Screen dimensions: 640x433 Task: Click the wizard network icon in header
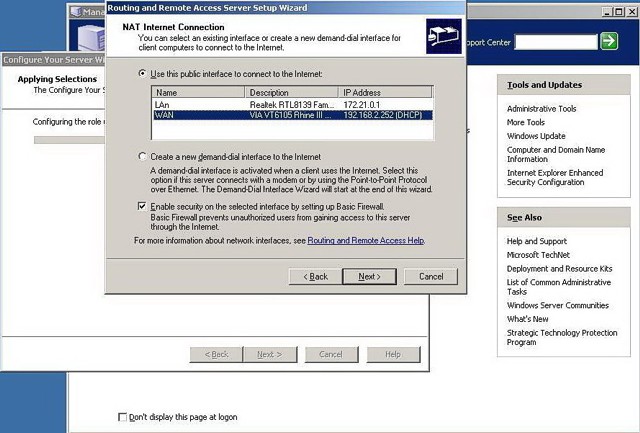coord(444,36)
